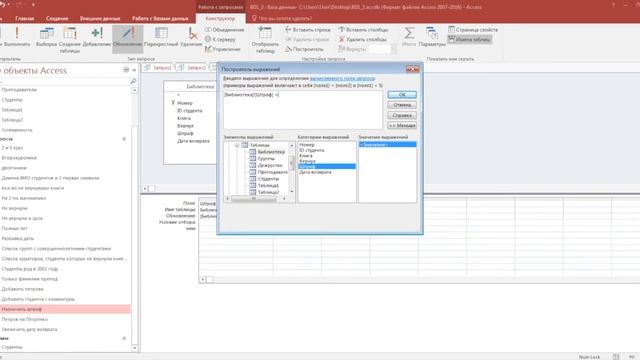Open the Возврат value dropdown in ribbon
The image size is (640, 360).
coord(393,49)
